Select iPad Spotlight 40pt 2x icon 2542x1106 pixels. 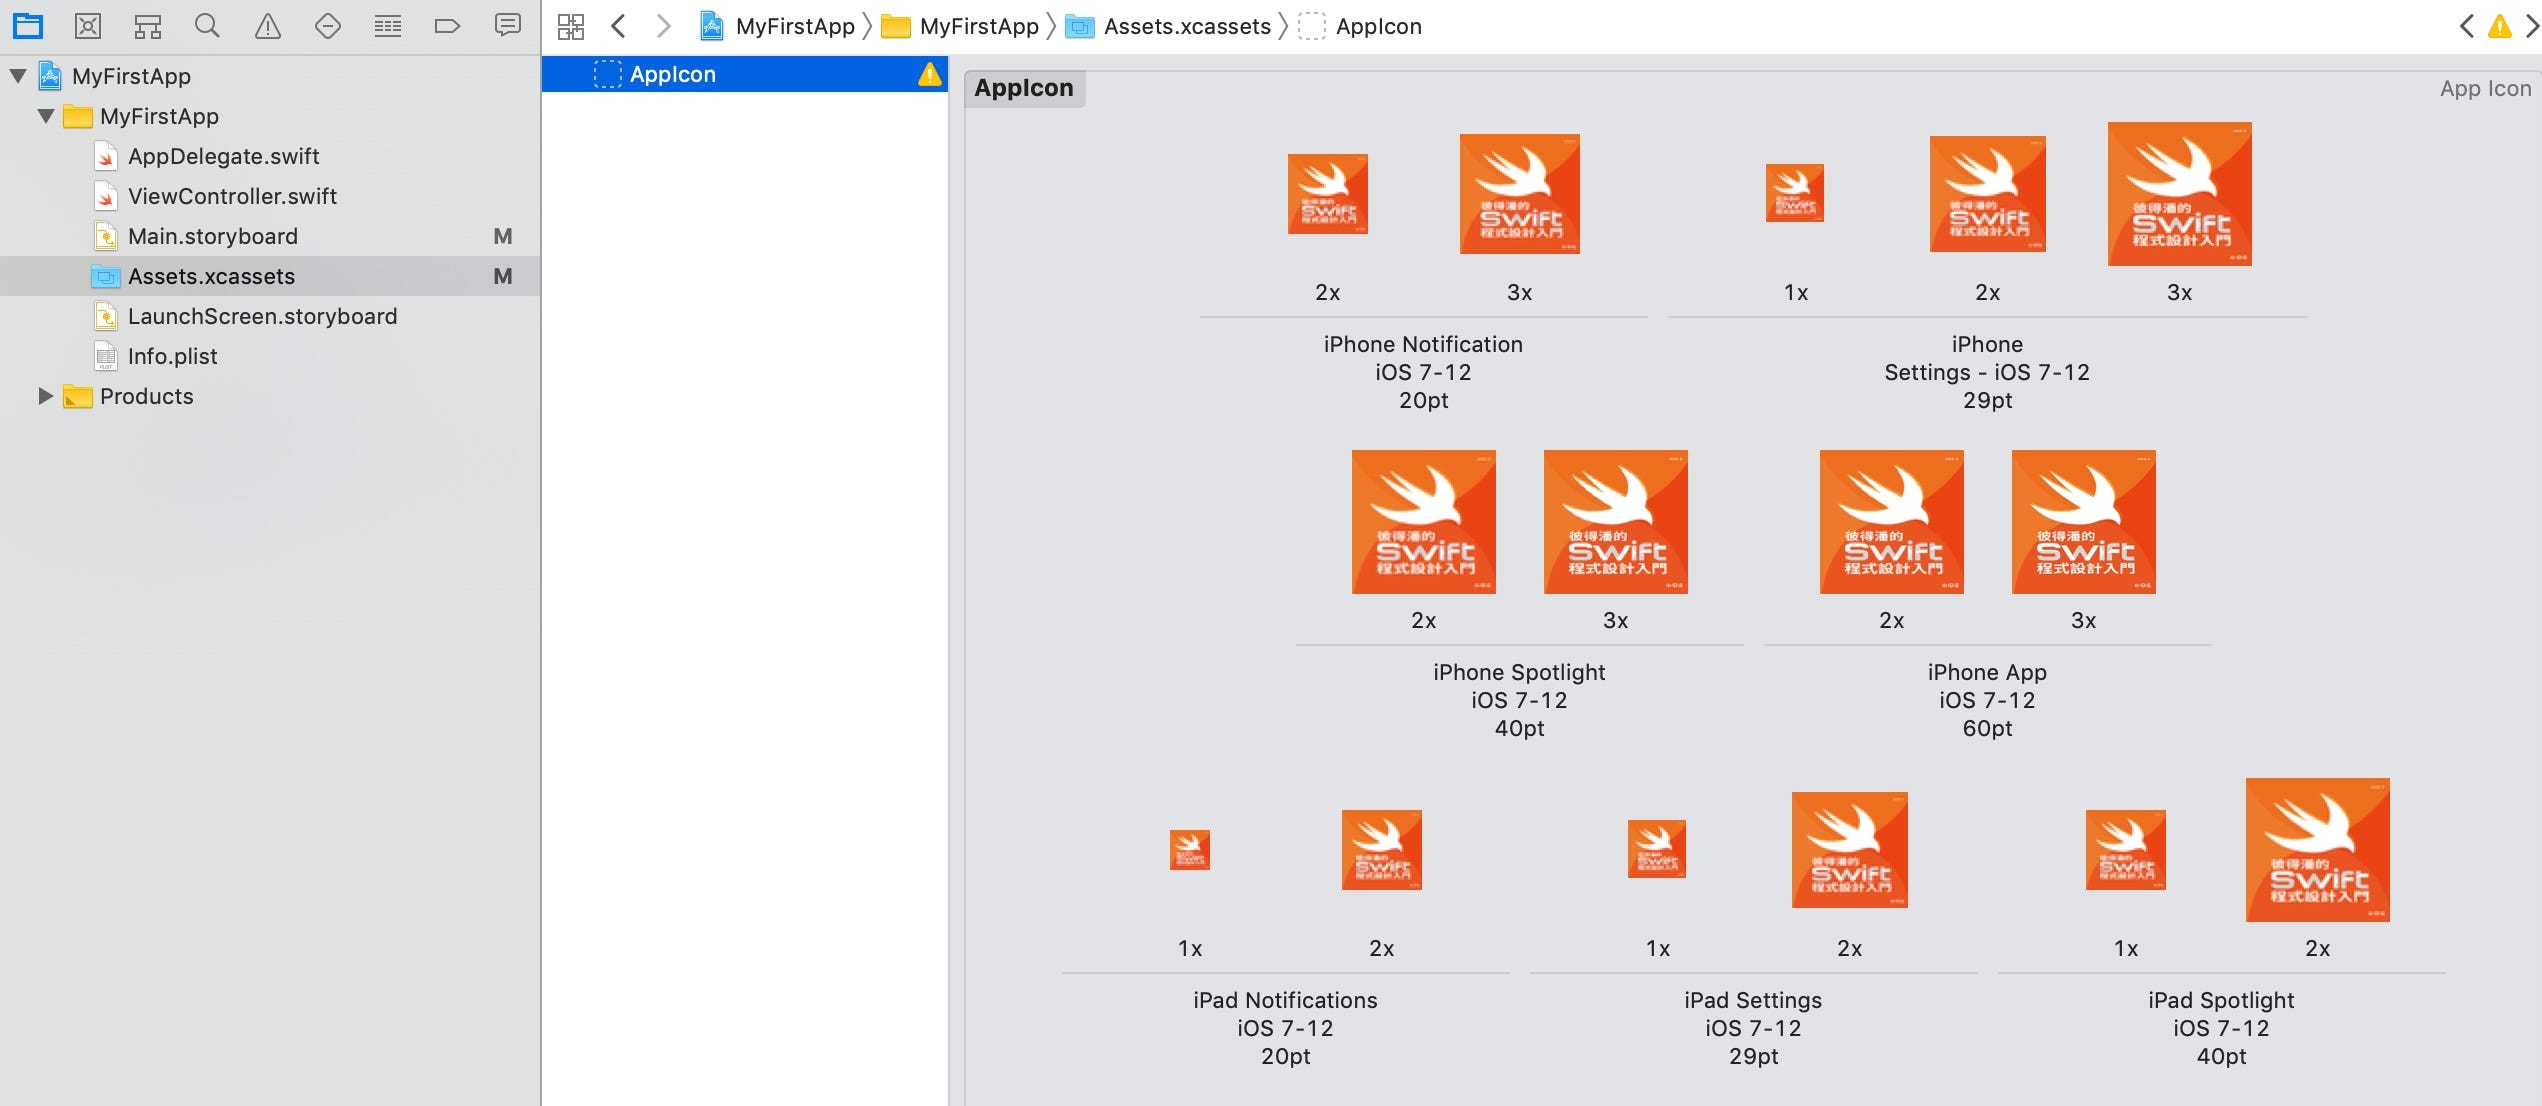[x=2317, y=850]
